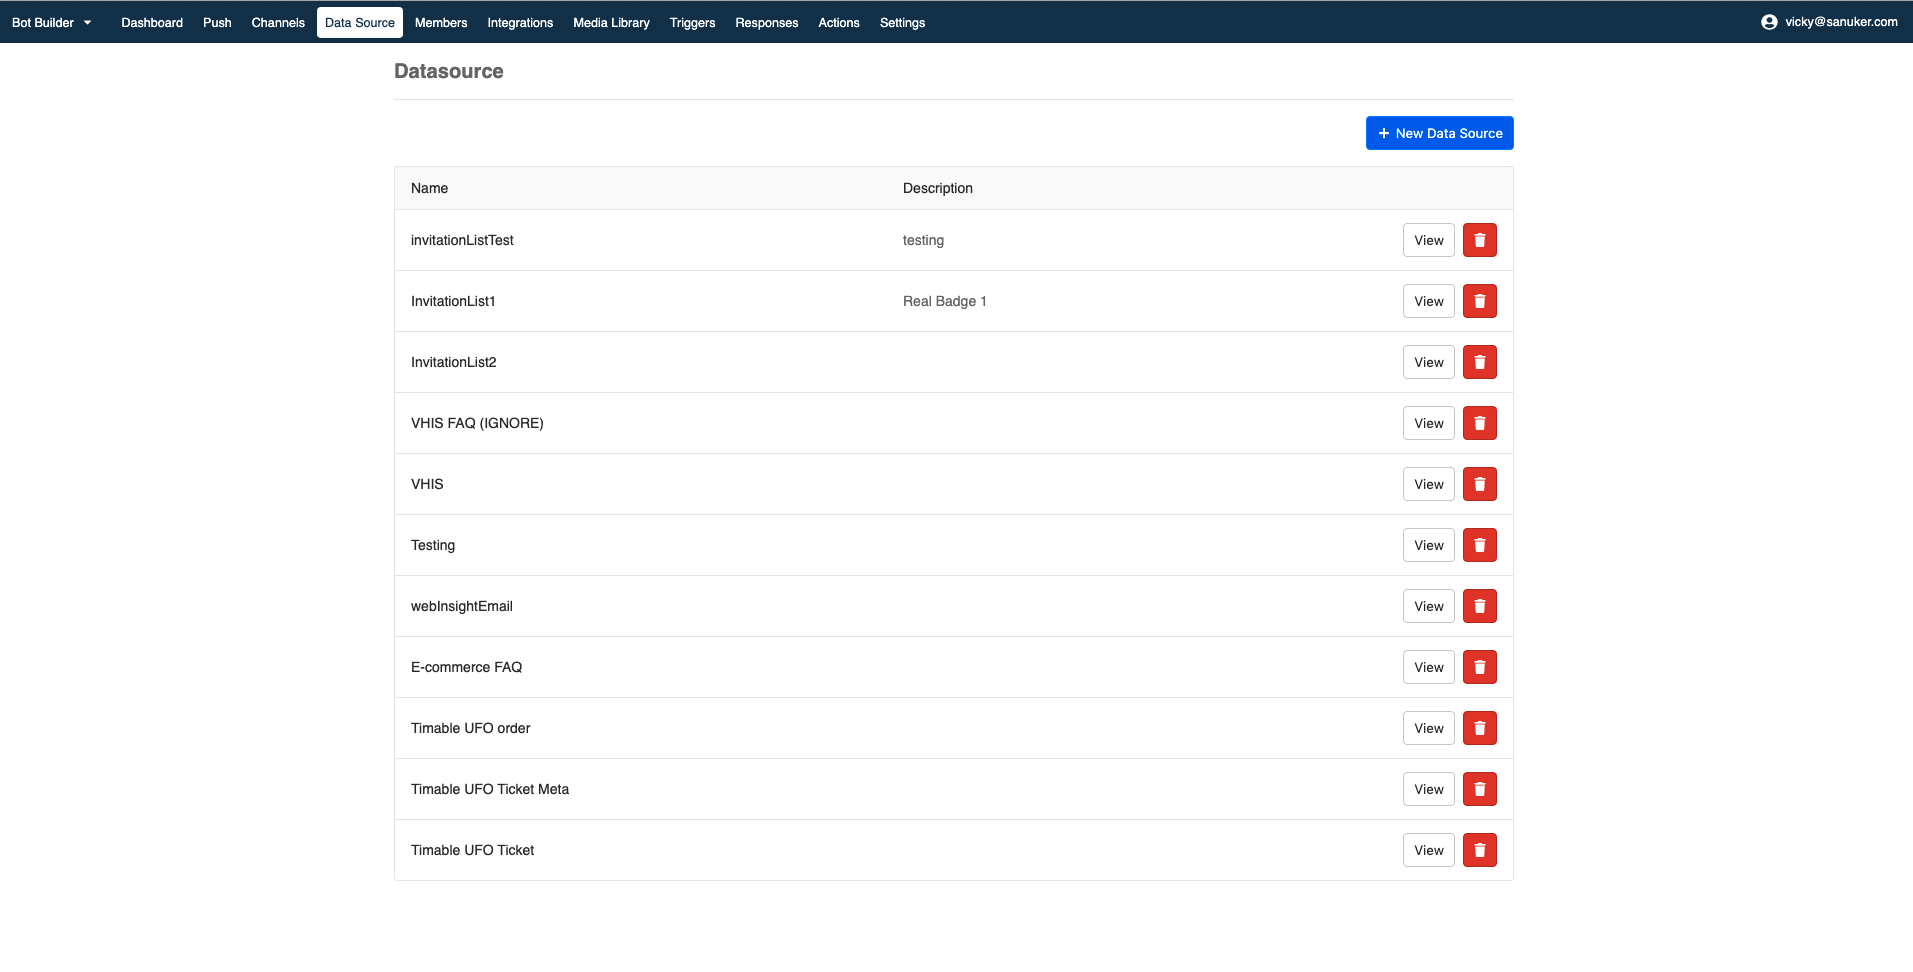Click the 'Name' column header
This screenshot has height=972, width=1913.
pos(429,188)
